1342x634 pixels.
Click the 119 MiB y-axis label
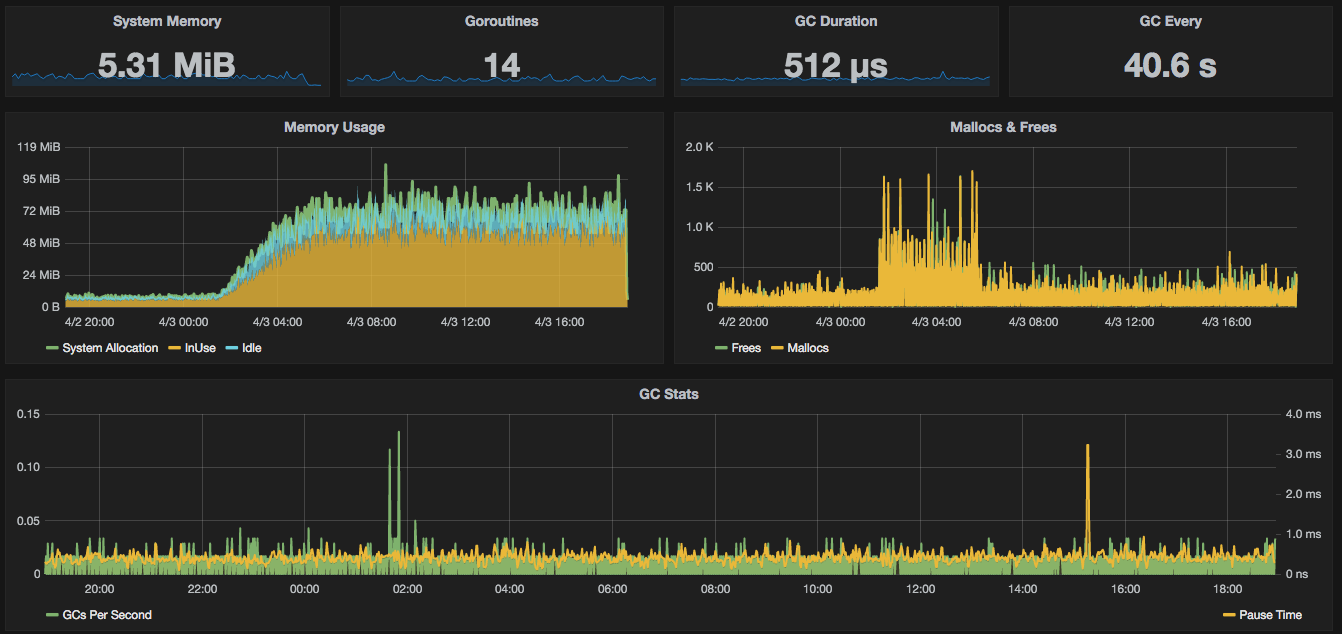(x=39, y=147)
